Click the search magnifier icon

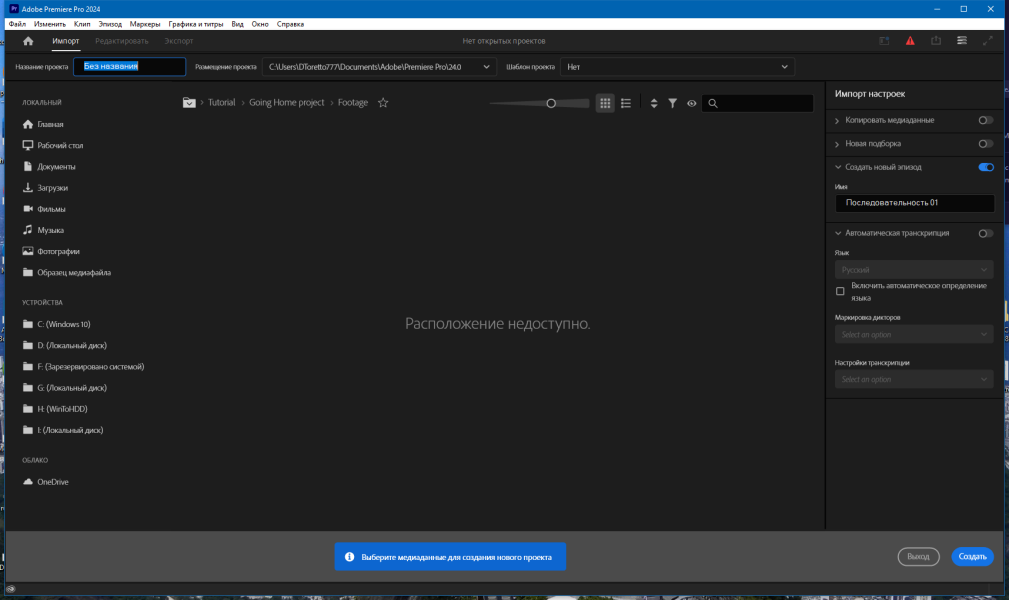pyautogui.click(x=713, y=103)
